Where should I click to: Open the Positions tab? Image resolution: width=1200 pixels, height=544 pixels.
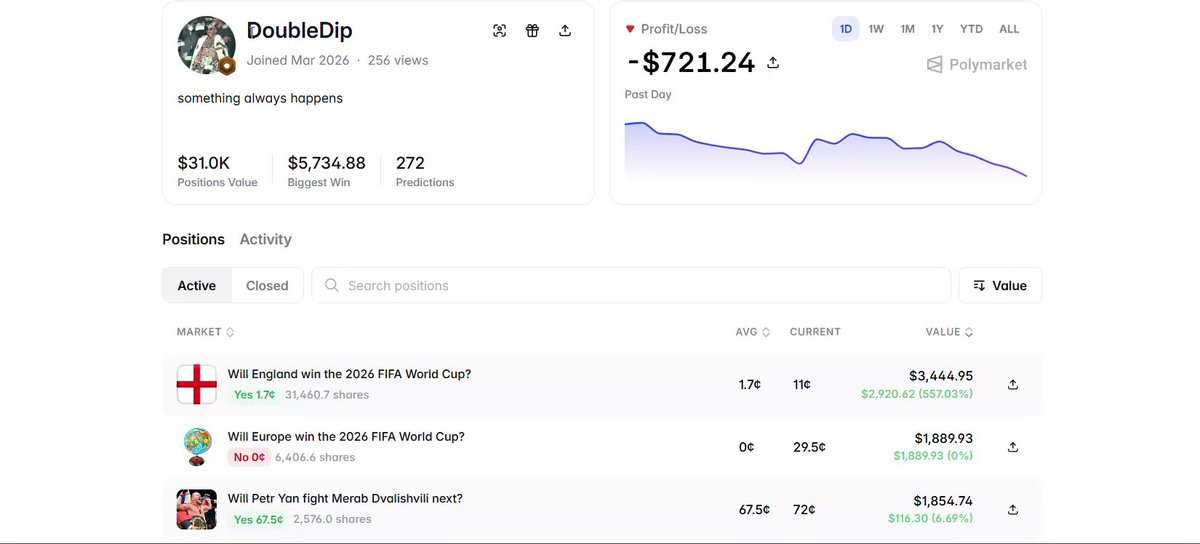193,239
